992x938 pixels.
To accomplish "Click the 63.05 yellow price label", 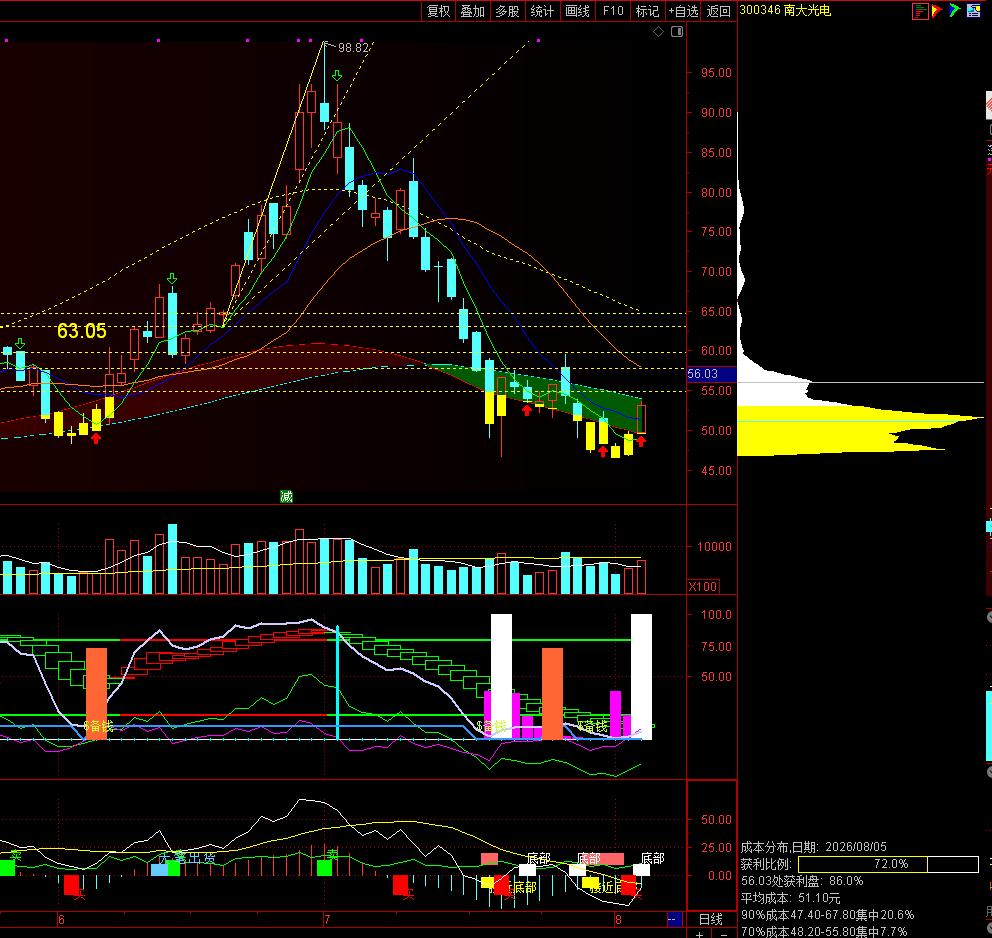I will (x=82, y=331).
